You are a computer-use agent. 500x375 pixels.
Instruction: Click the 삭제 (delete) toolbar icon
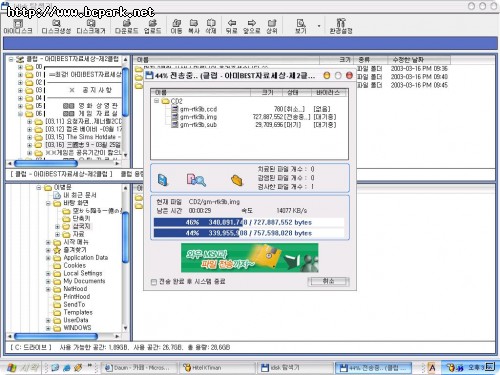click(x=211, y=23)
